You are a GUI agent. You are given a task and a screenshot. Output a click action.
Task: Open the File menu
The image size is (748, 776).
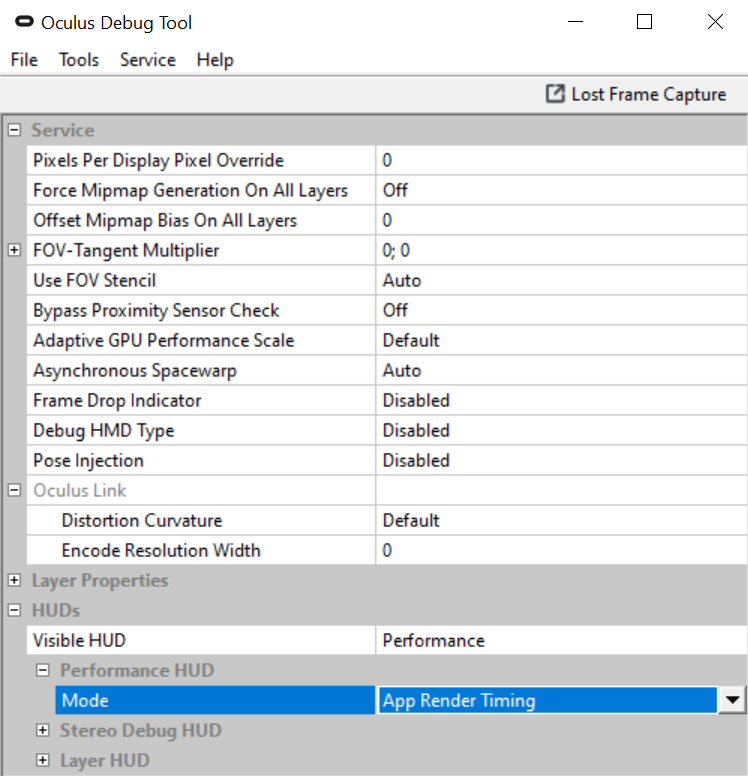click(24, 60)
